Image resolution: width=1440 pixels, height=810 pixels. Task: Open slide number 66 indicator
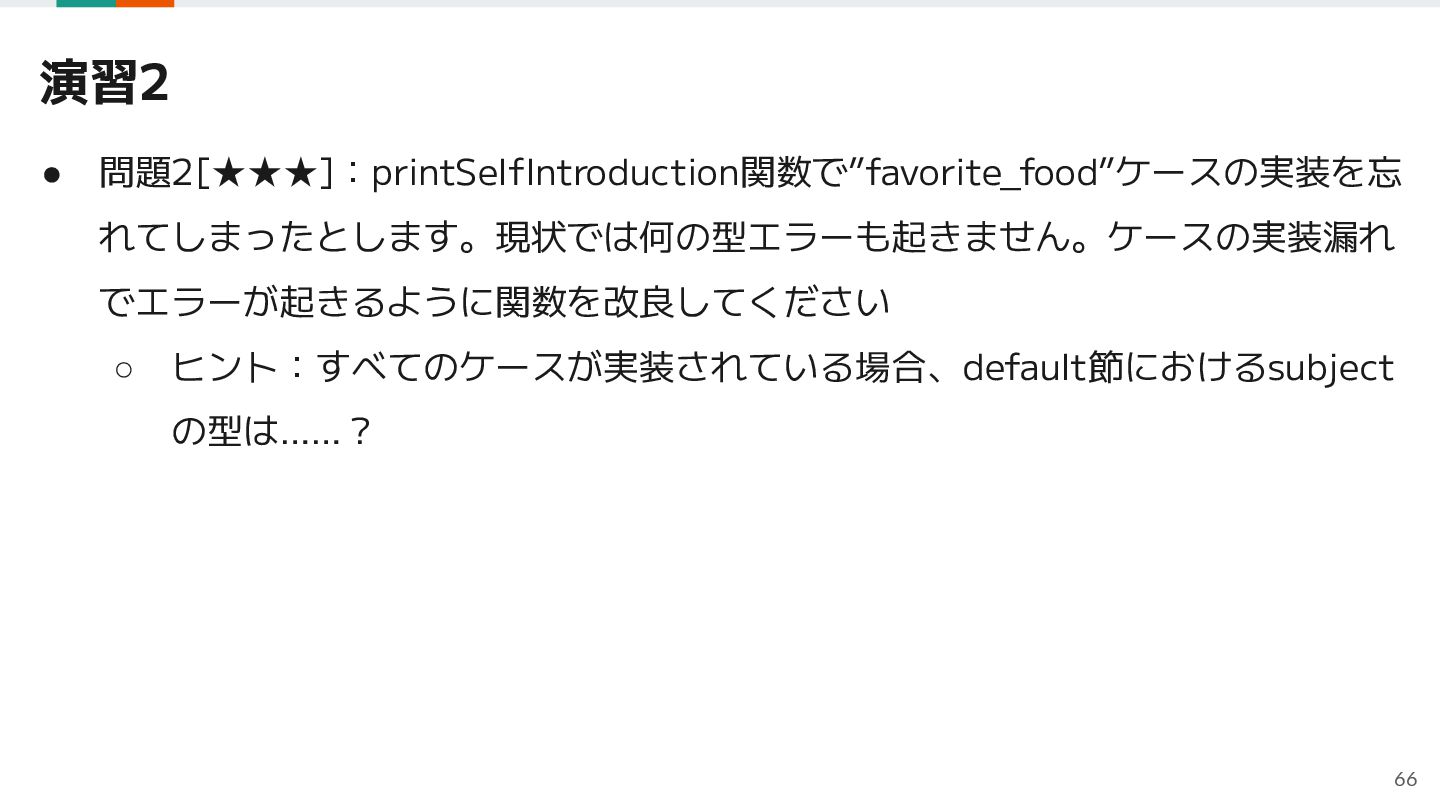(1405, 779)
